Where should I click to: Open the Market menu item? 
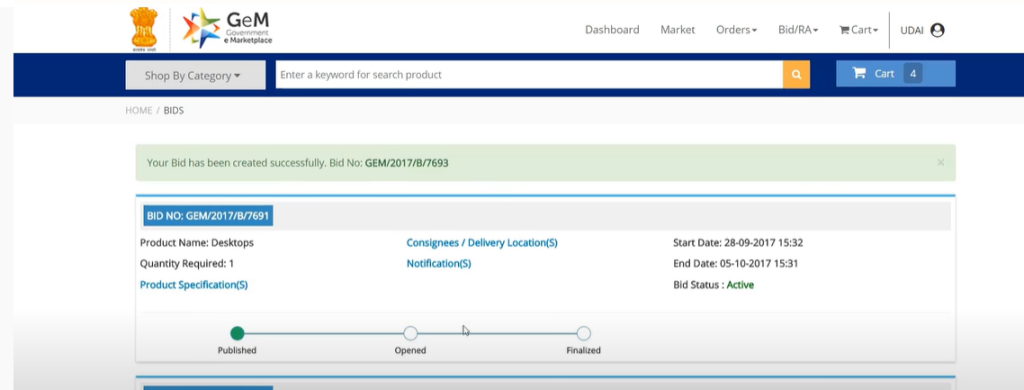(x=677, y=29)
